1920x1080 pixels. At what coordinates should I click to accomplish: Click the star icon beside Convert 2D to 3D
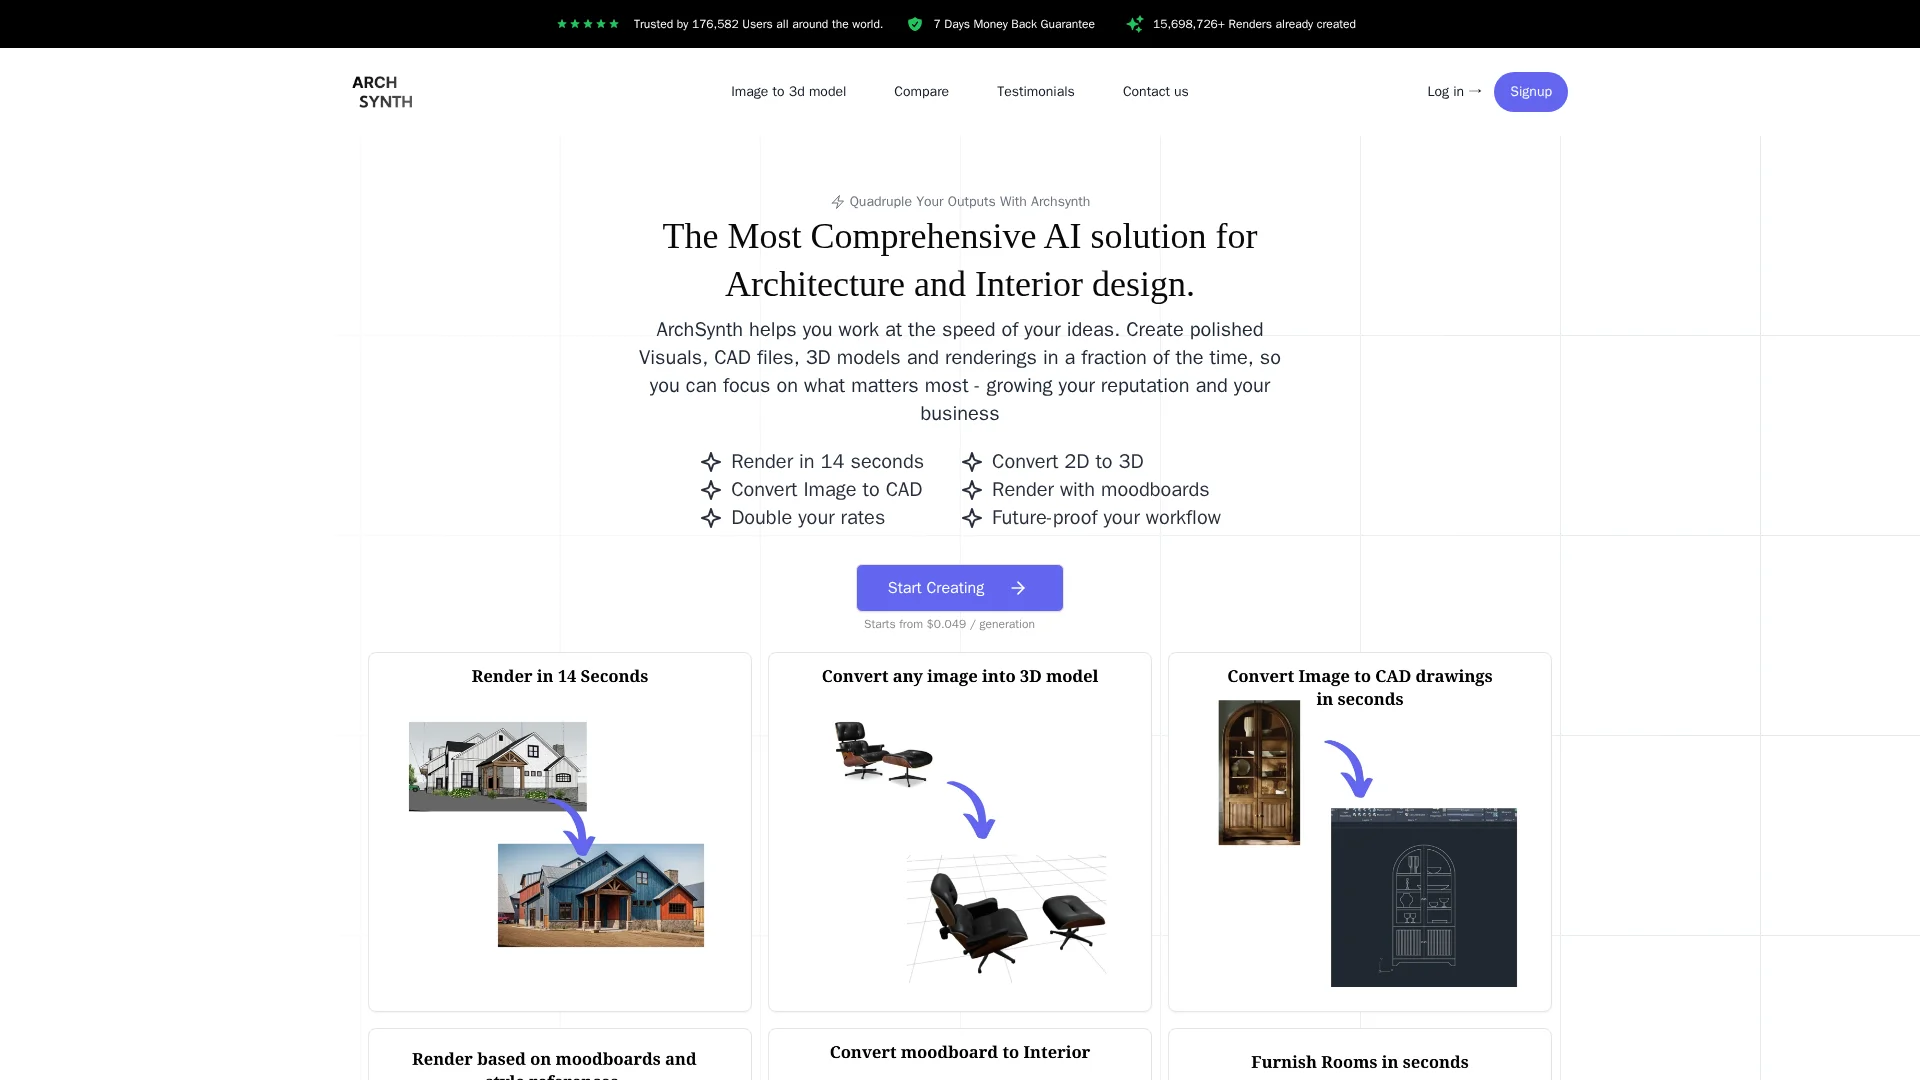[x=972, y=462]
